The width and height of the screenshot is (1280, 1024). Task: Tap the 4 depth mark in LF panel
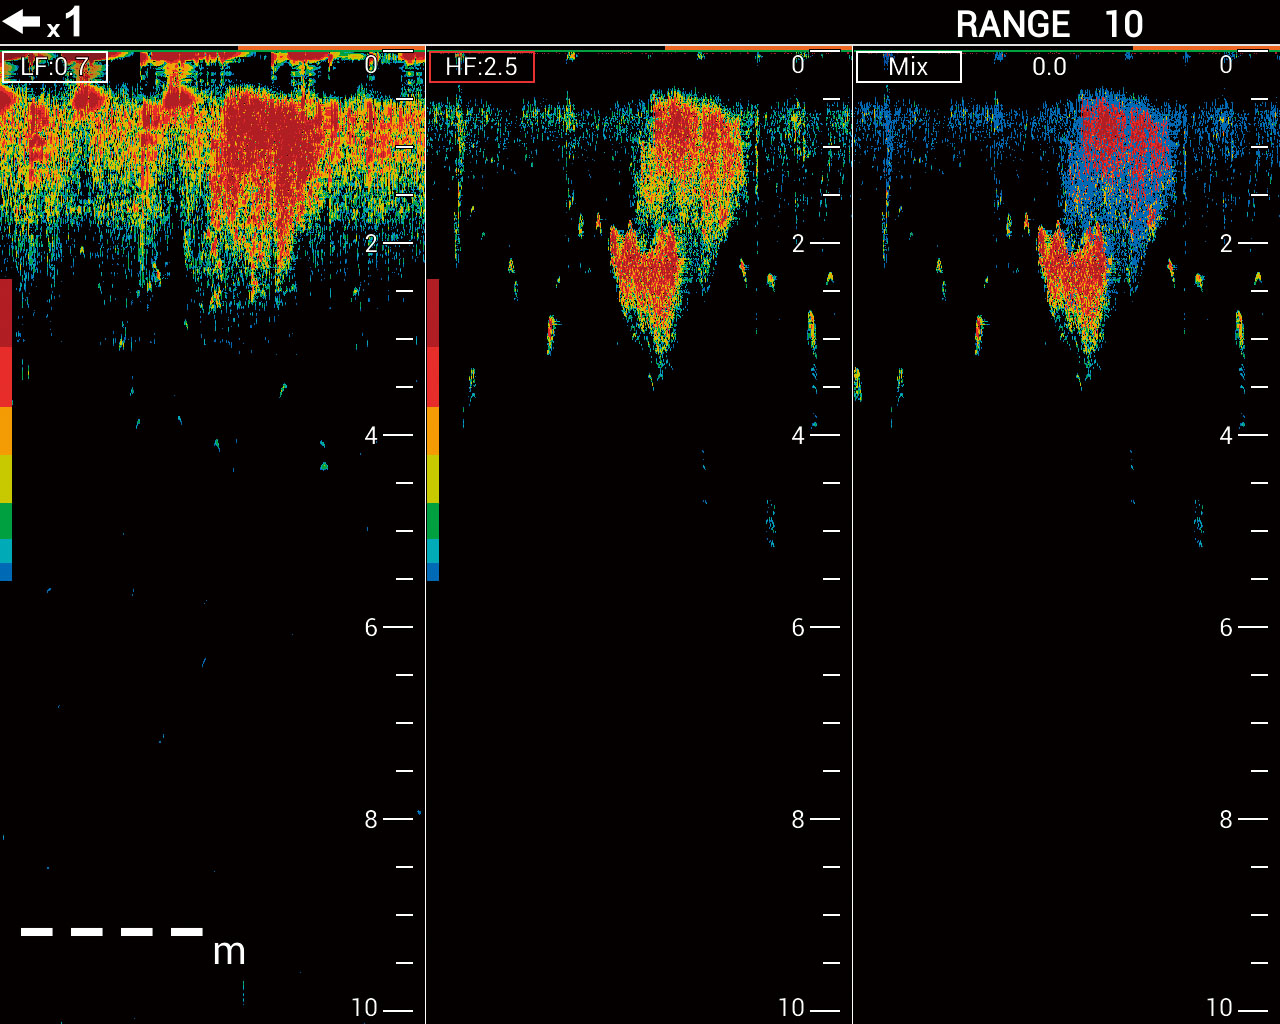[371, 435]
